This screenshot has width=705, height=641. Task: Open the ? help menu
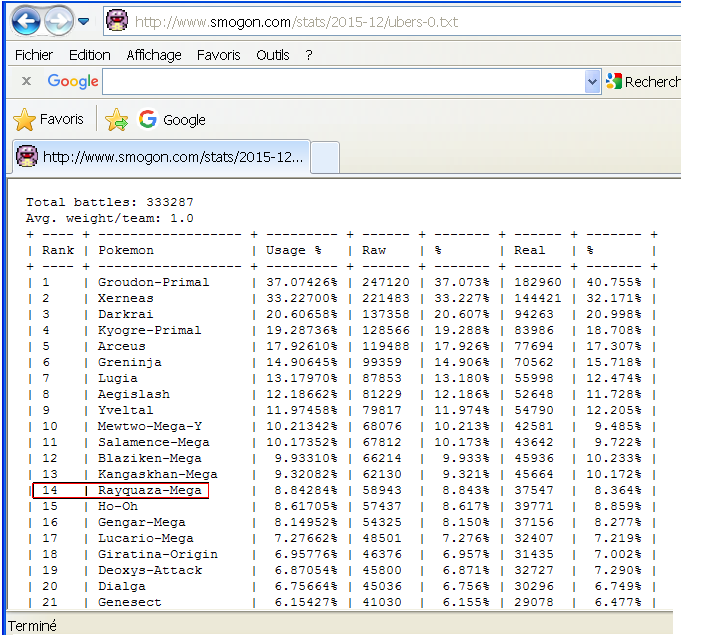tap(309, 55)
